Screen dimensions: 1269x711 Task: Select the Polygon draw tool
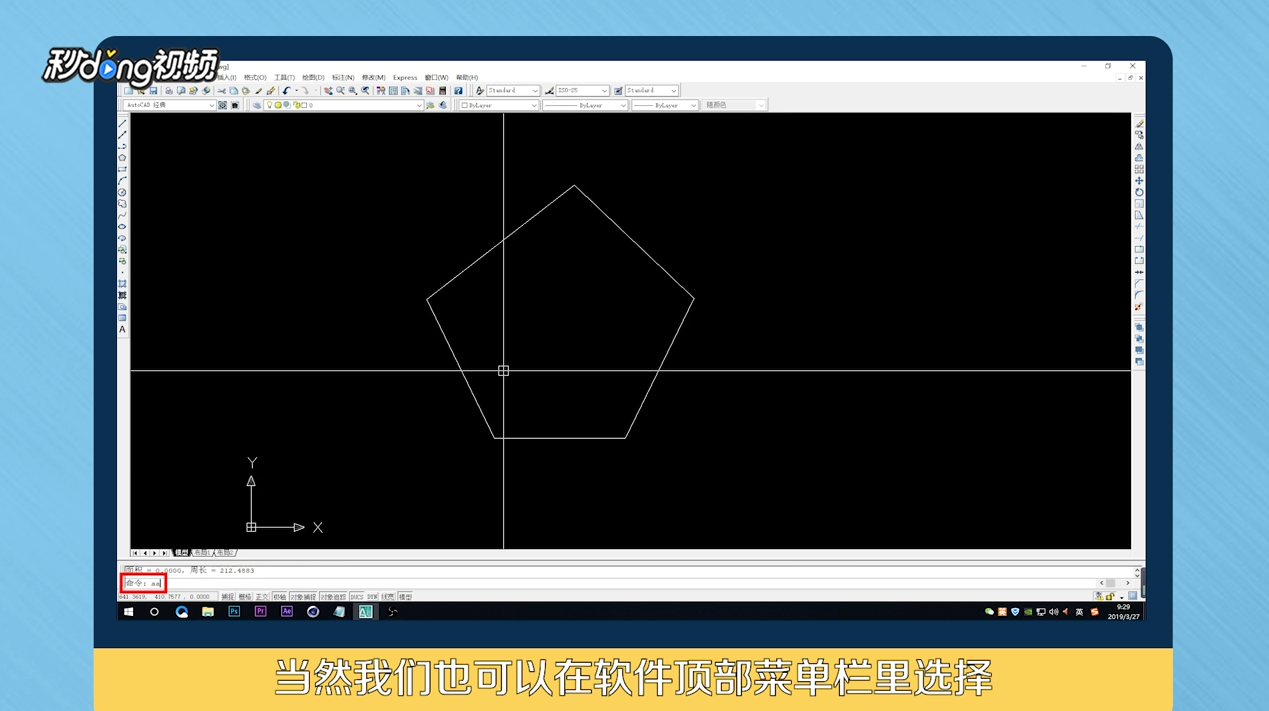click(x=122, y=157)
